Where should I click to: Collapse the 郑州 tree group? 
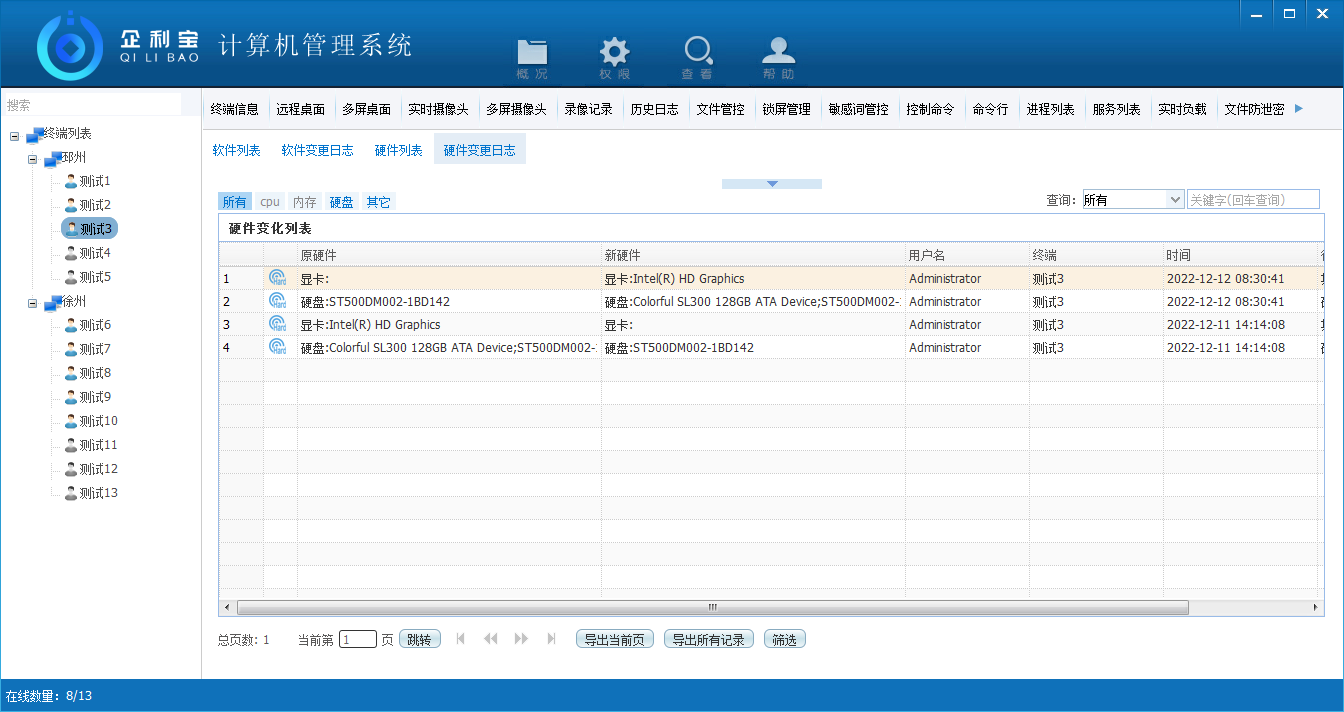[33, 158]
